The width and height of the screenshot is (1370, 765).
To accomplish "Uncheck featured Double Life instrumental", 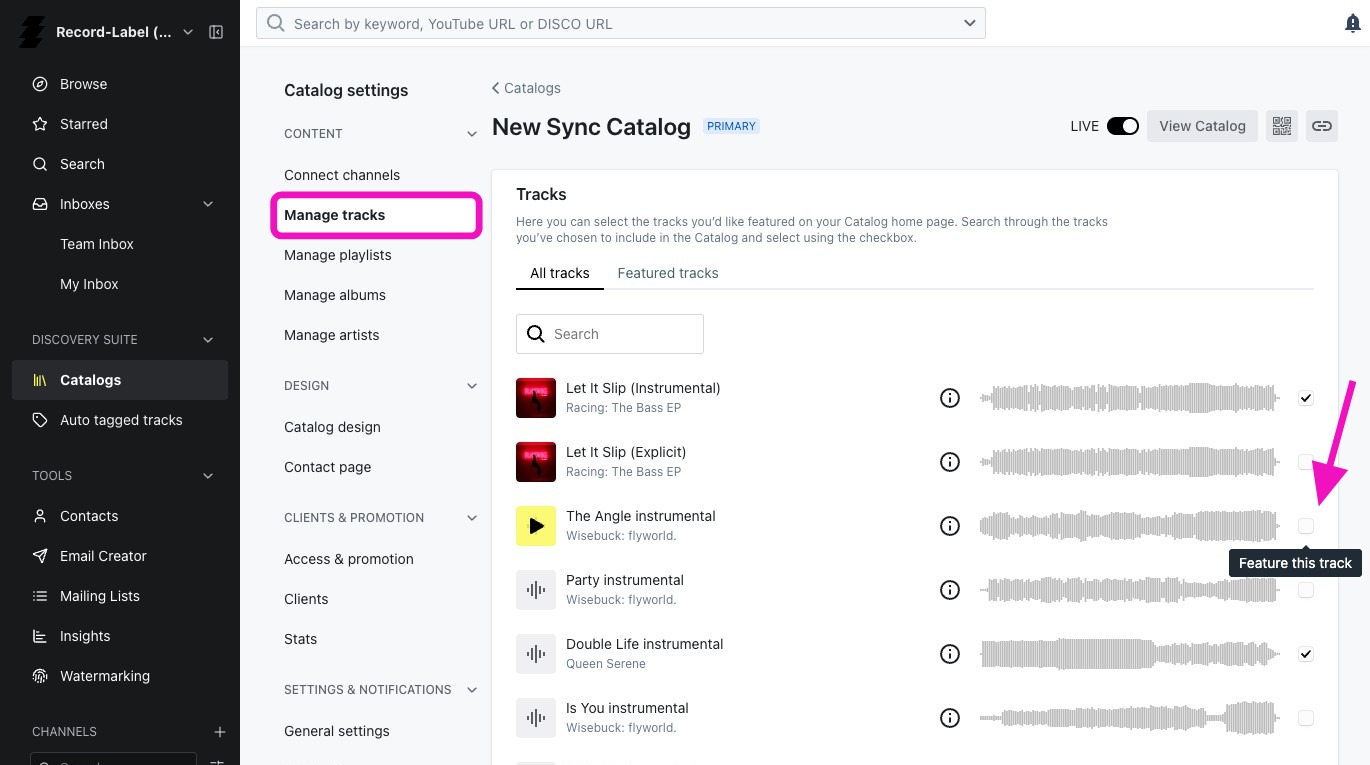I will [1306, 654].
